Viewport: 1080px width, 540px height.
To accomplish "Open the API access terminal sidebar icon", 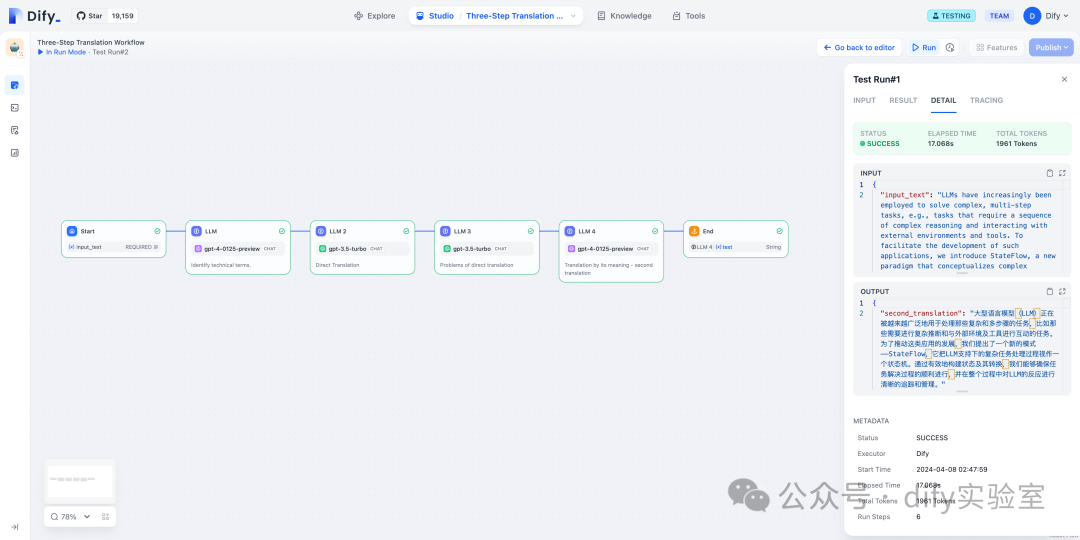I will (14, 107).
